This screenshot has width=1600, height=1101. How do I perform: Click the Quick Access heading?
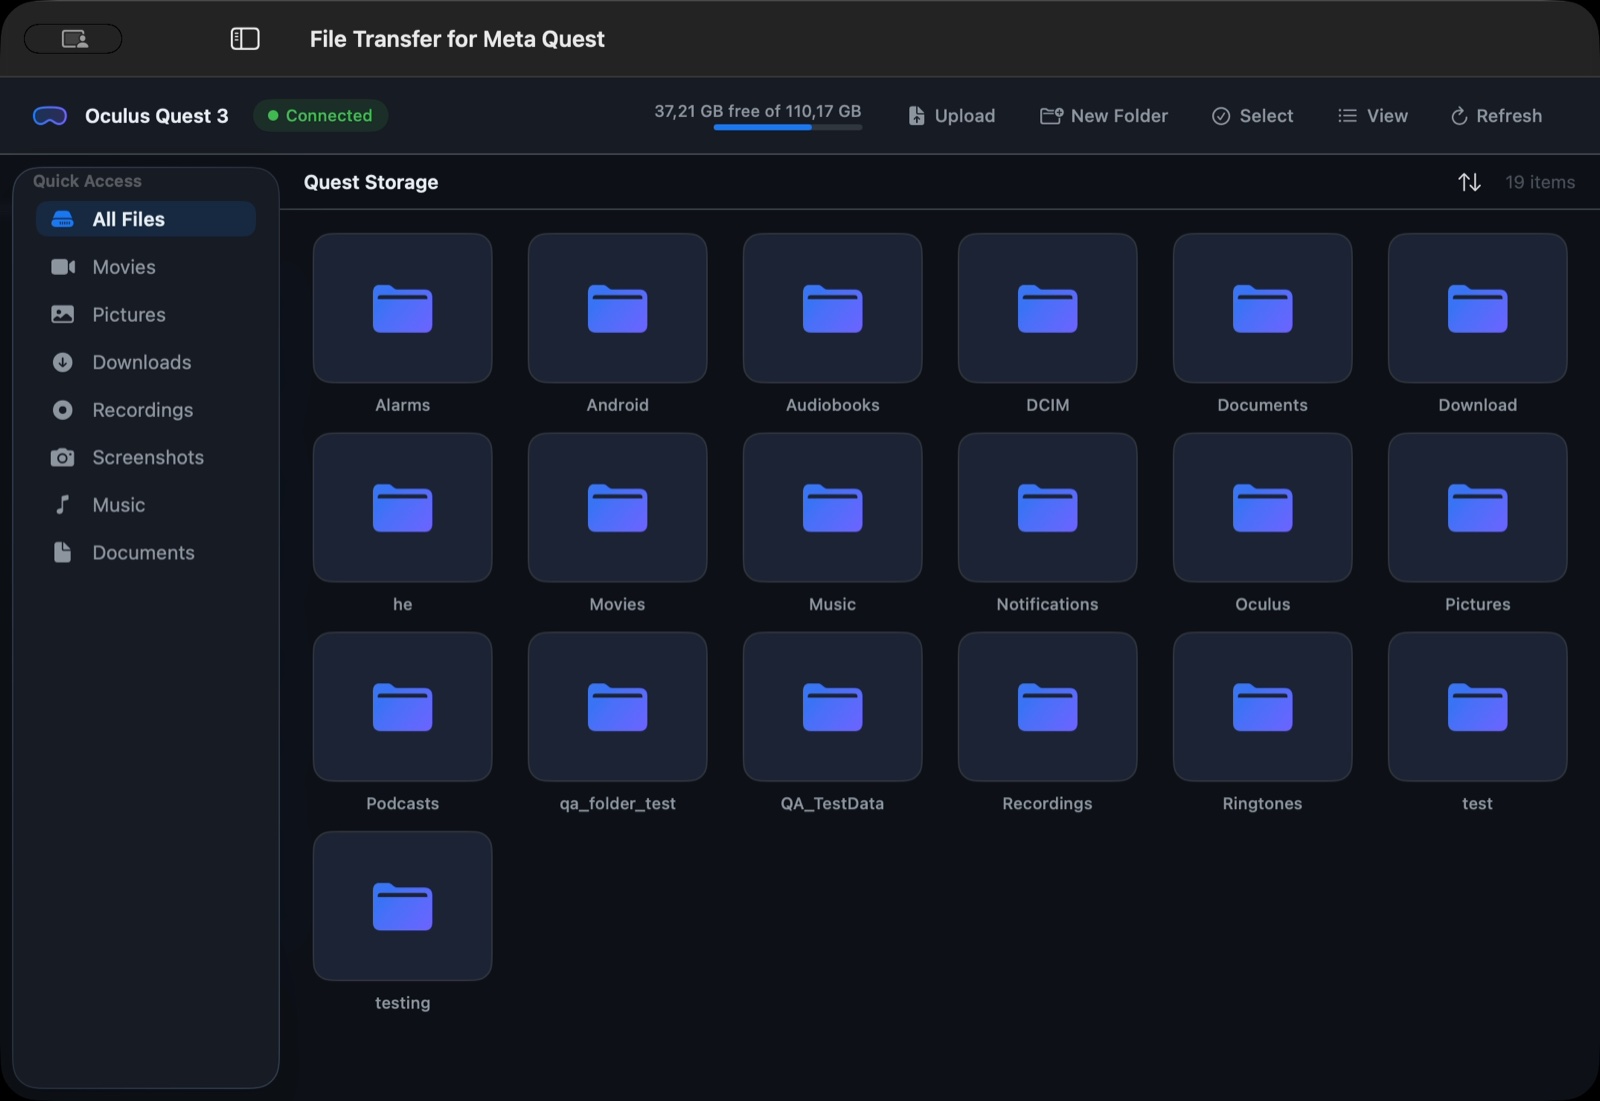click(87, 181)
